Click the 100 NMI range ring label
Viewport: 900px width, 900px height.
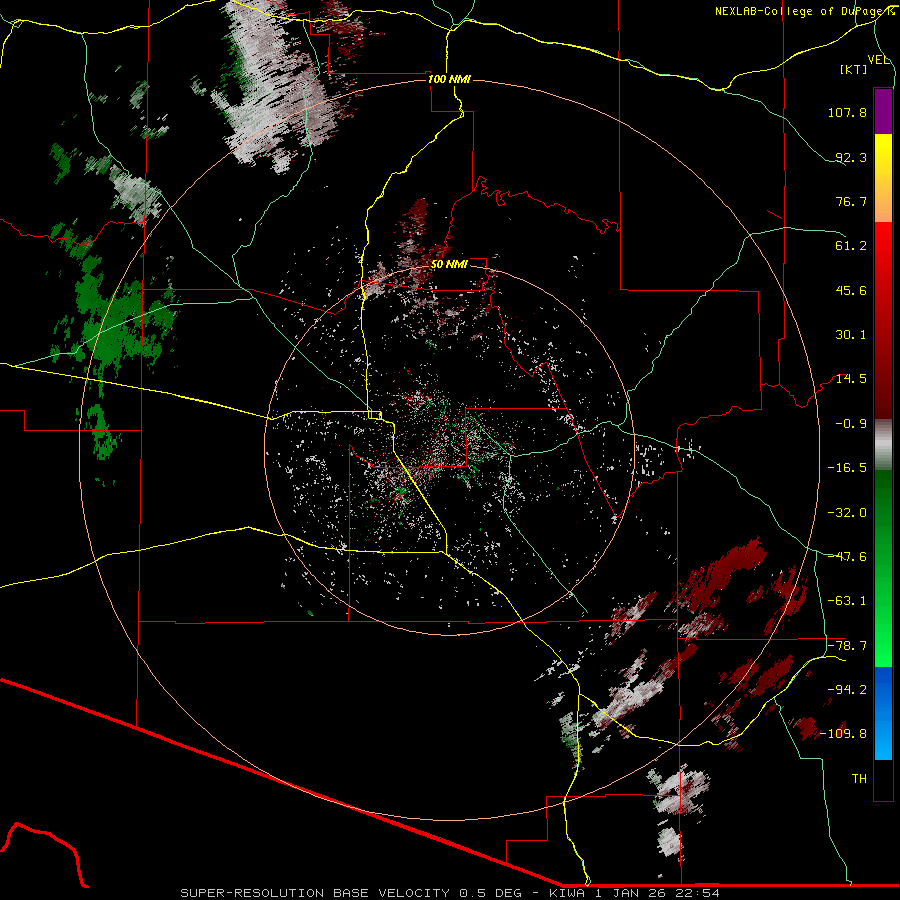[x=449, y=79]
